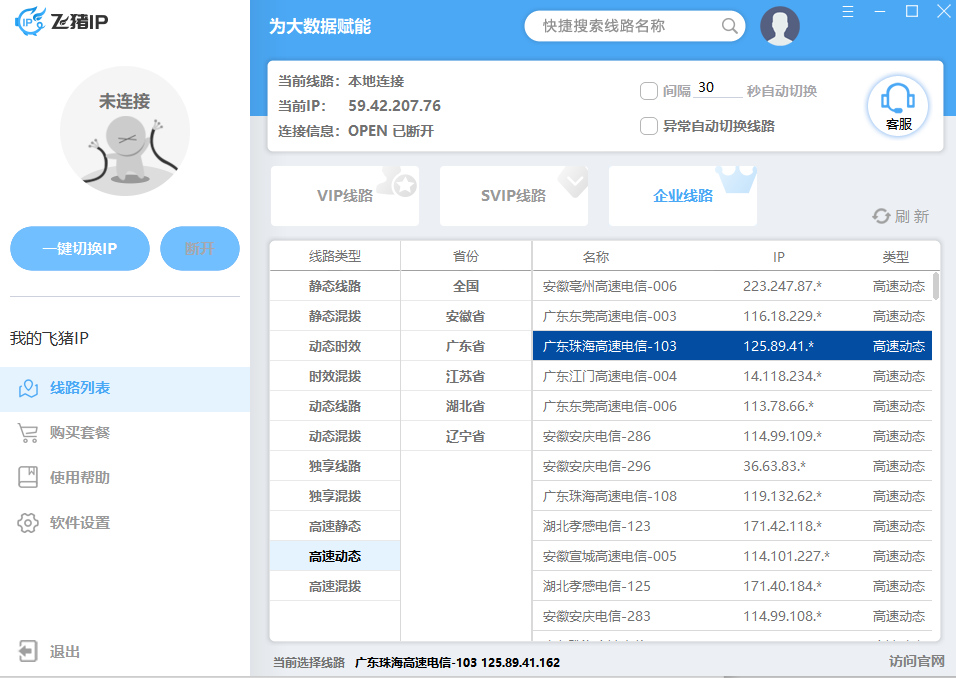Enable the 间隔 auto-switch checkbox
This screenshot has width=956, height=678.
[648, 91]
